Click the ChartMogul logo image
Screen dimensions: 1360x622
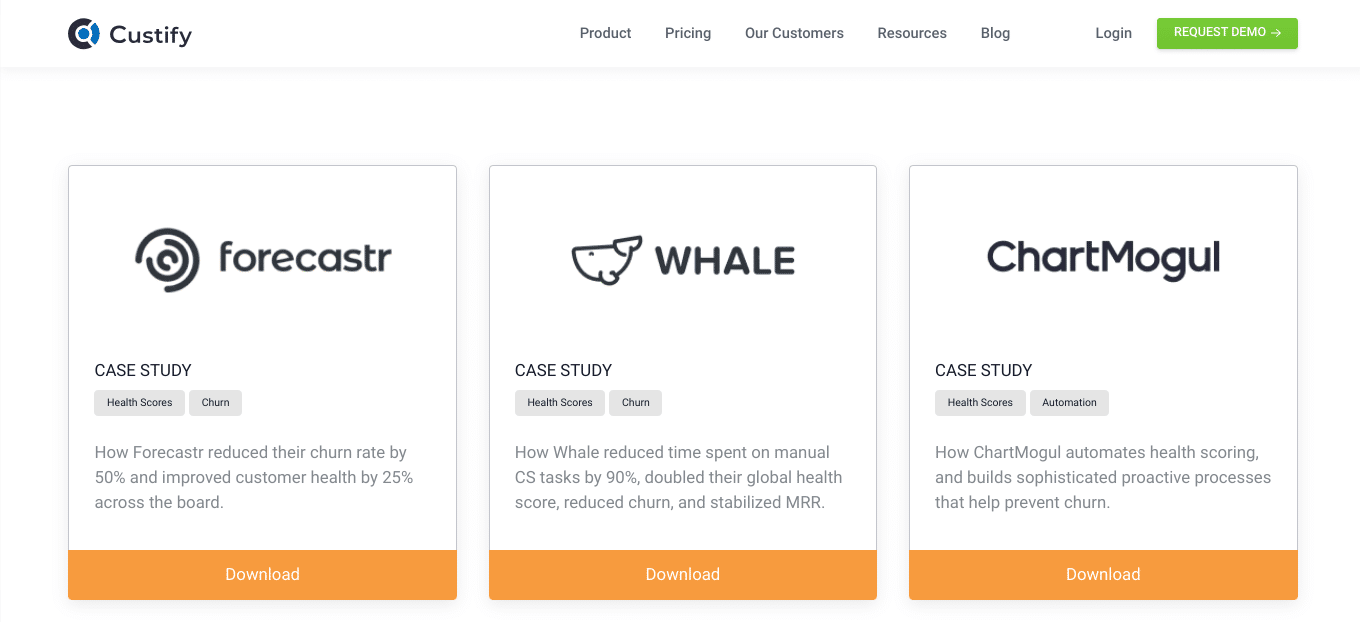(x=1103, y=258)
